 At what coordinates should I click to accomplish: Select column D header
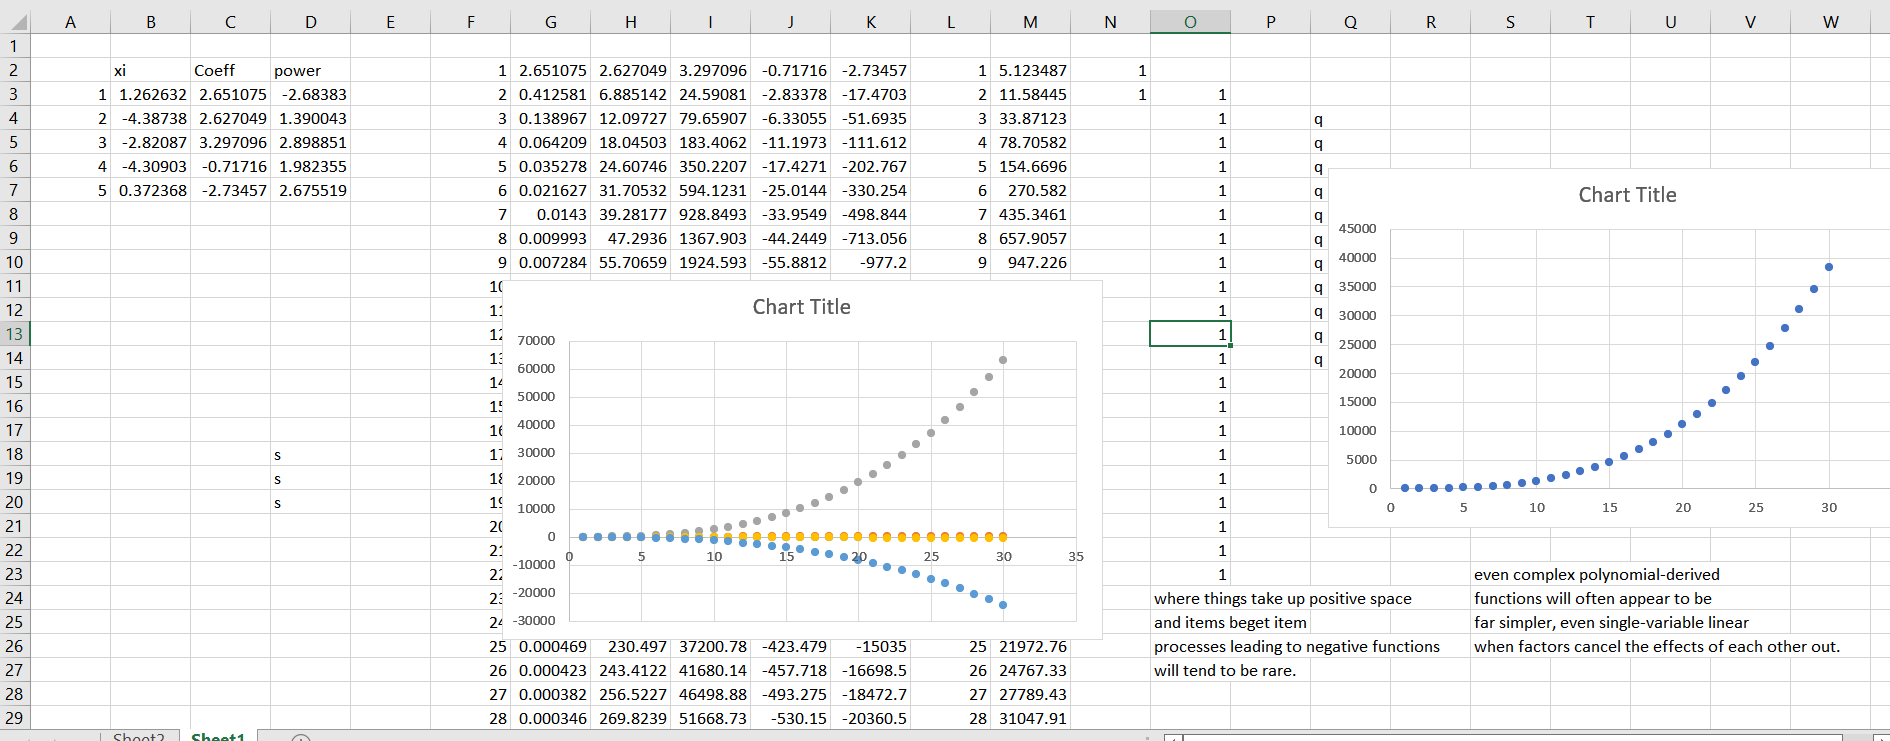pos(310,22)
